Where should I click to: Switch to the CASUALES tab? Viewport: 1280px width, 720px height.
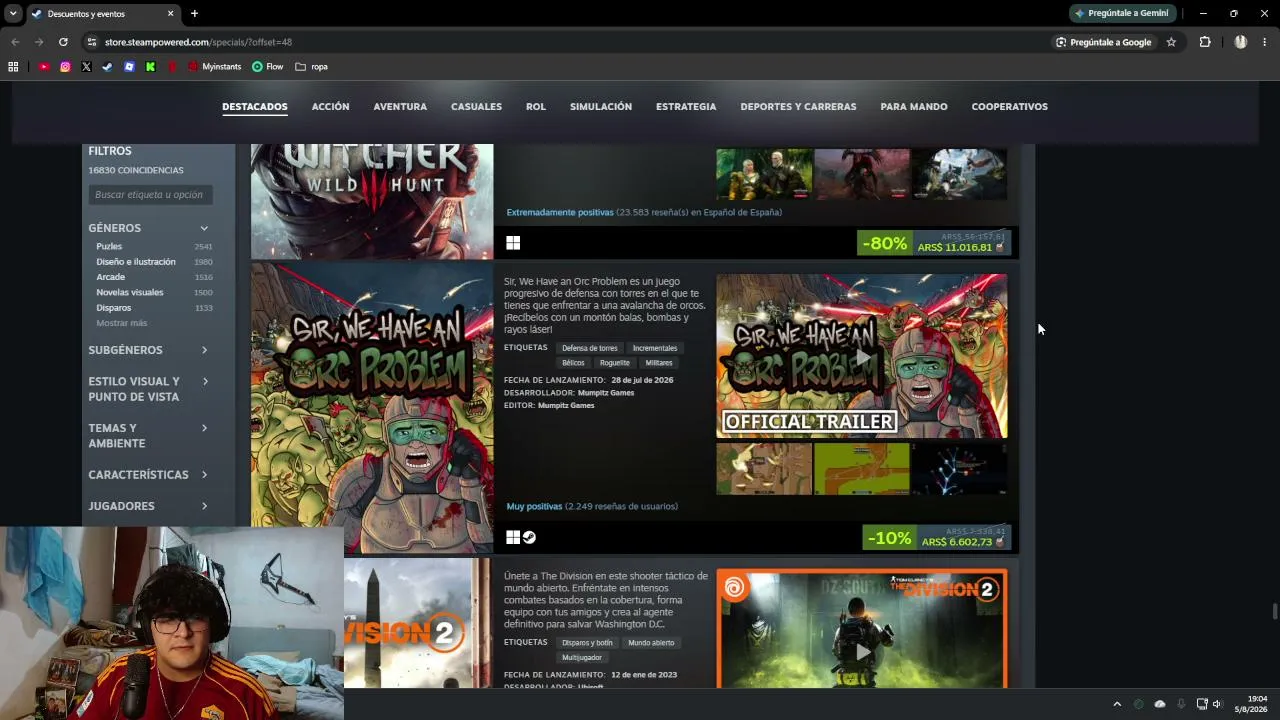pyautogui.click(x=476, y=107)
